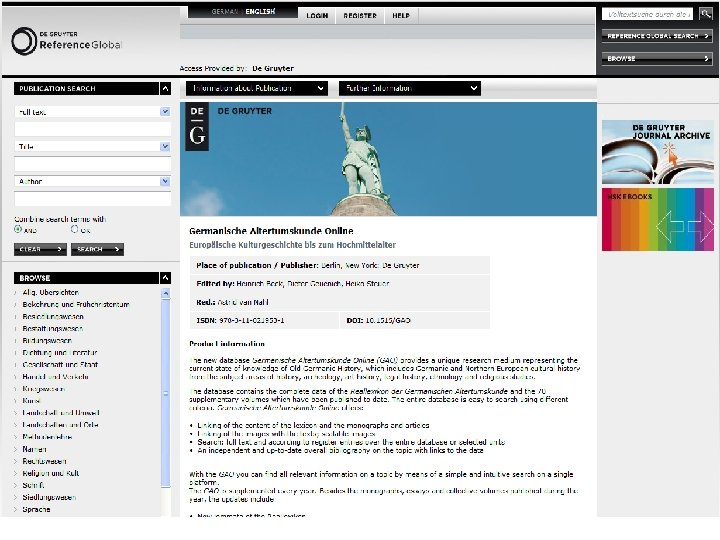The width and height of the screenshot is (720, 540).
Task: Expand Bekehrung und Frühchristentum category
Action: [x=76, y=304]
